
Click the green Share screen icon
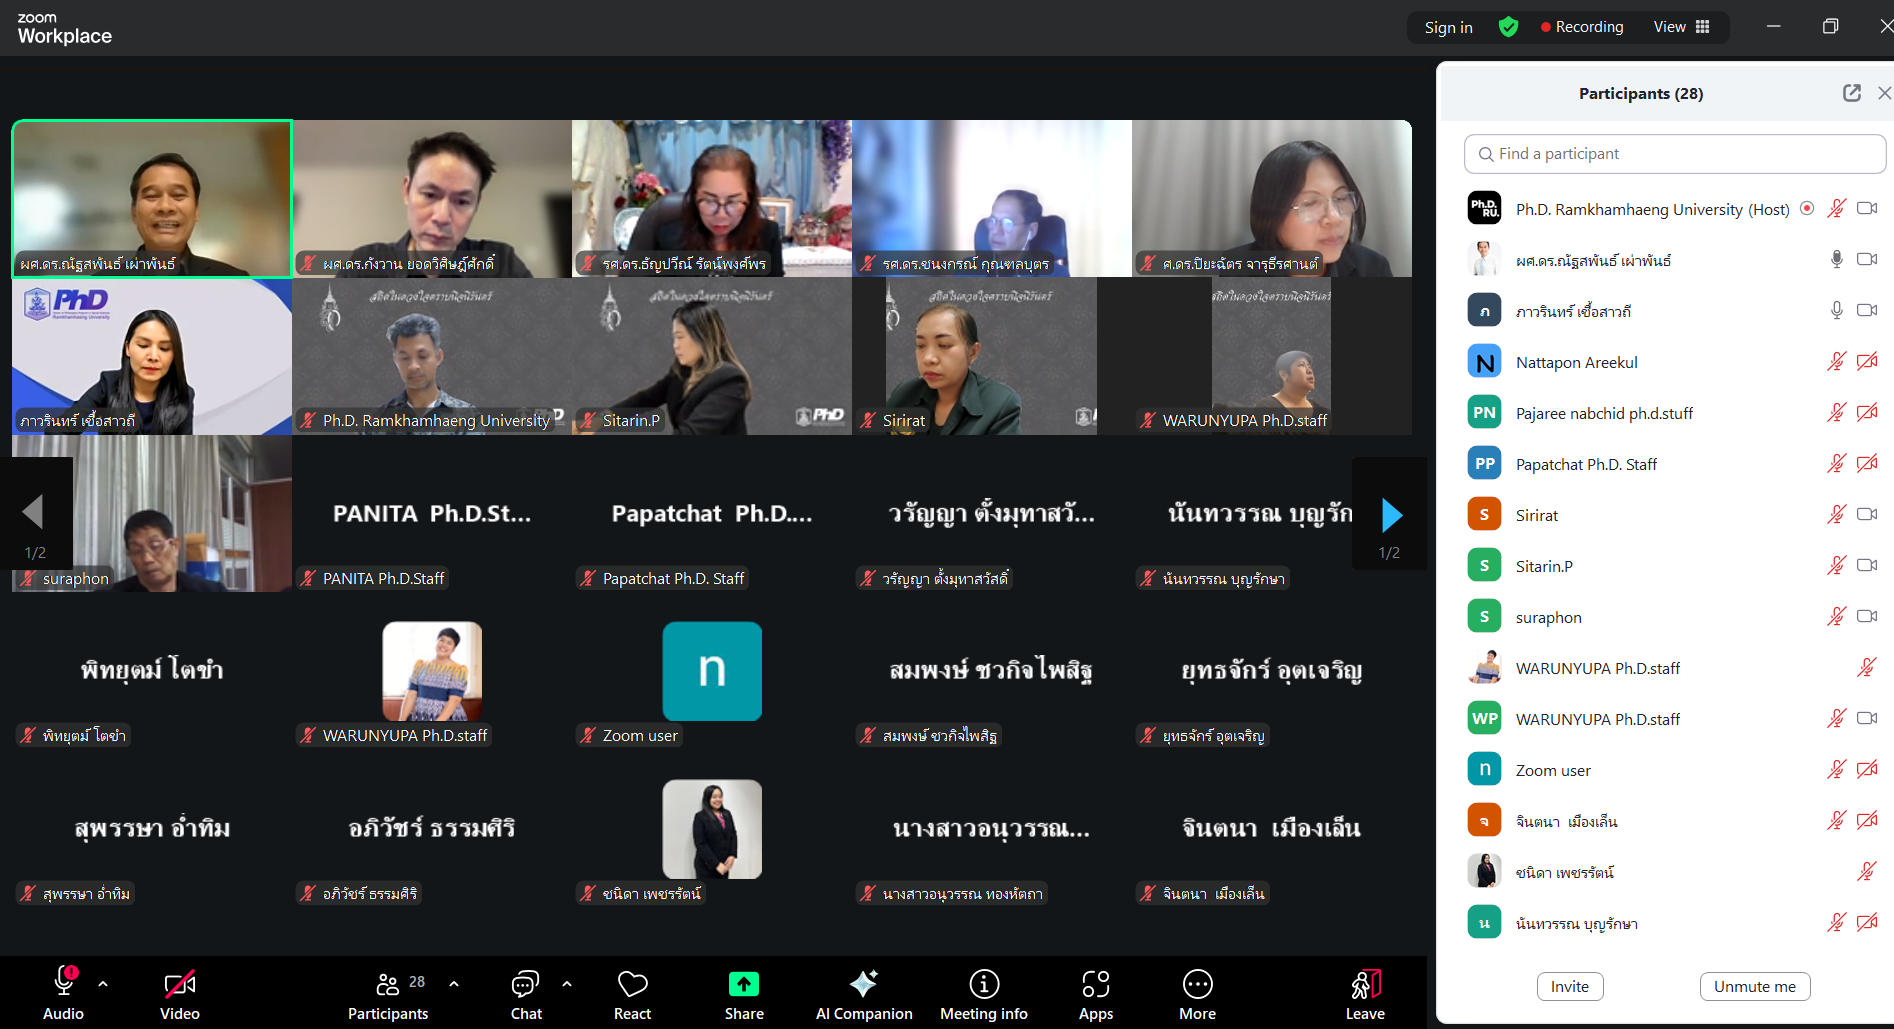[744, 985]
